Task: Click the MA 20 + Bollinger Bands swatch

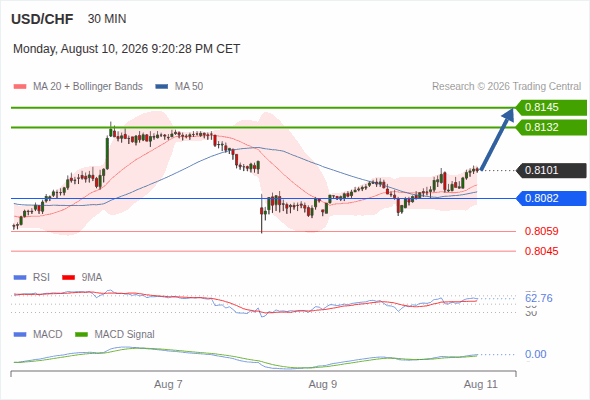Action: pyautogui.click(x=20, y=87)
